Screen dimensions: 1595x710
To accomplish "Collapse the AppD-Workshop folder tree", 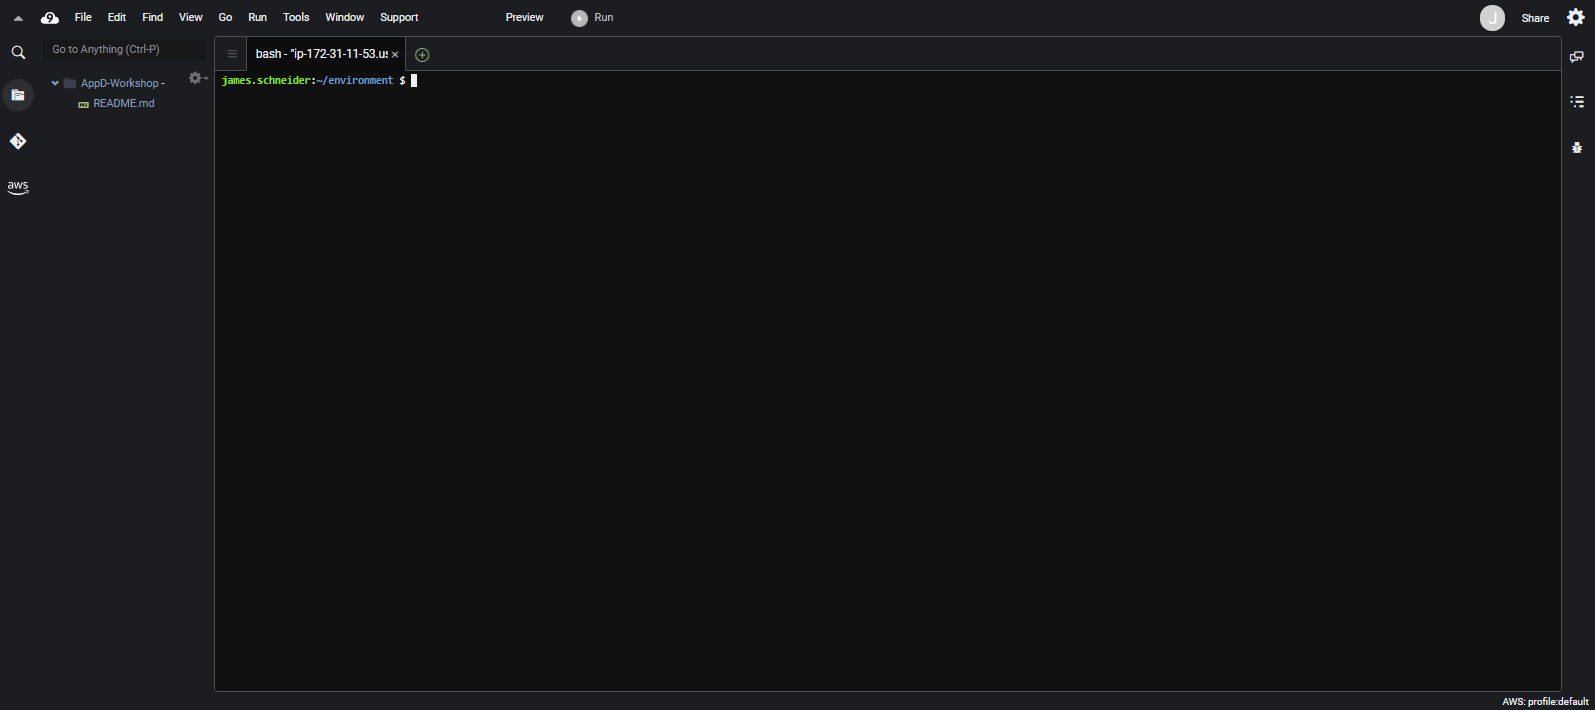I will [55, 83].
